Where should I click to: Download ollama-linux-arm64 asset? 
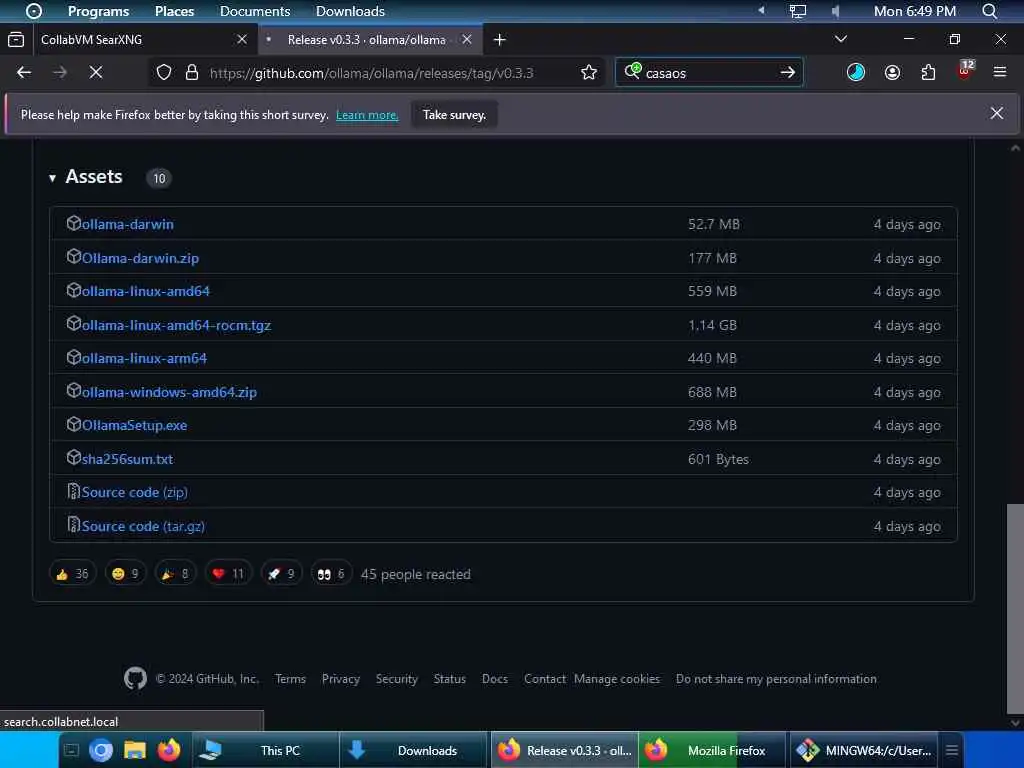click(144, 359)
